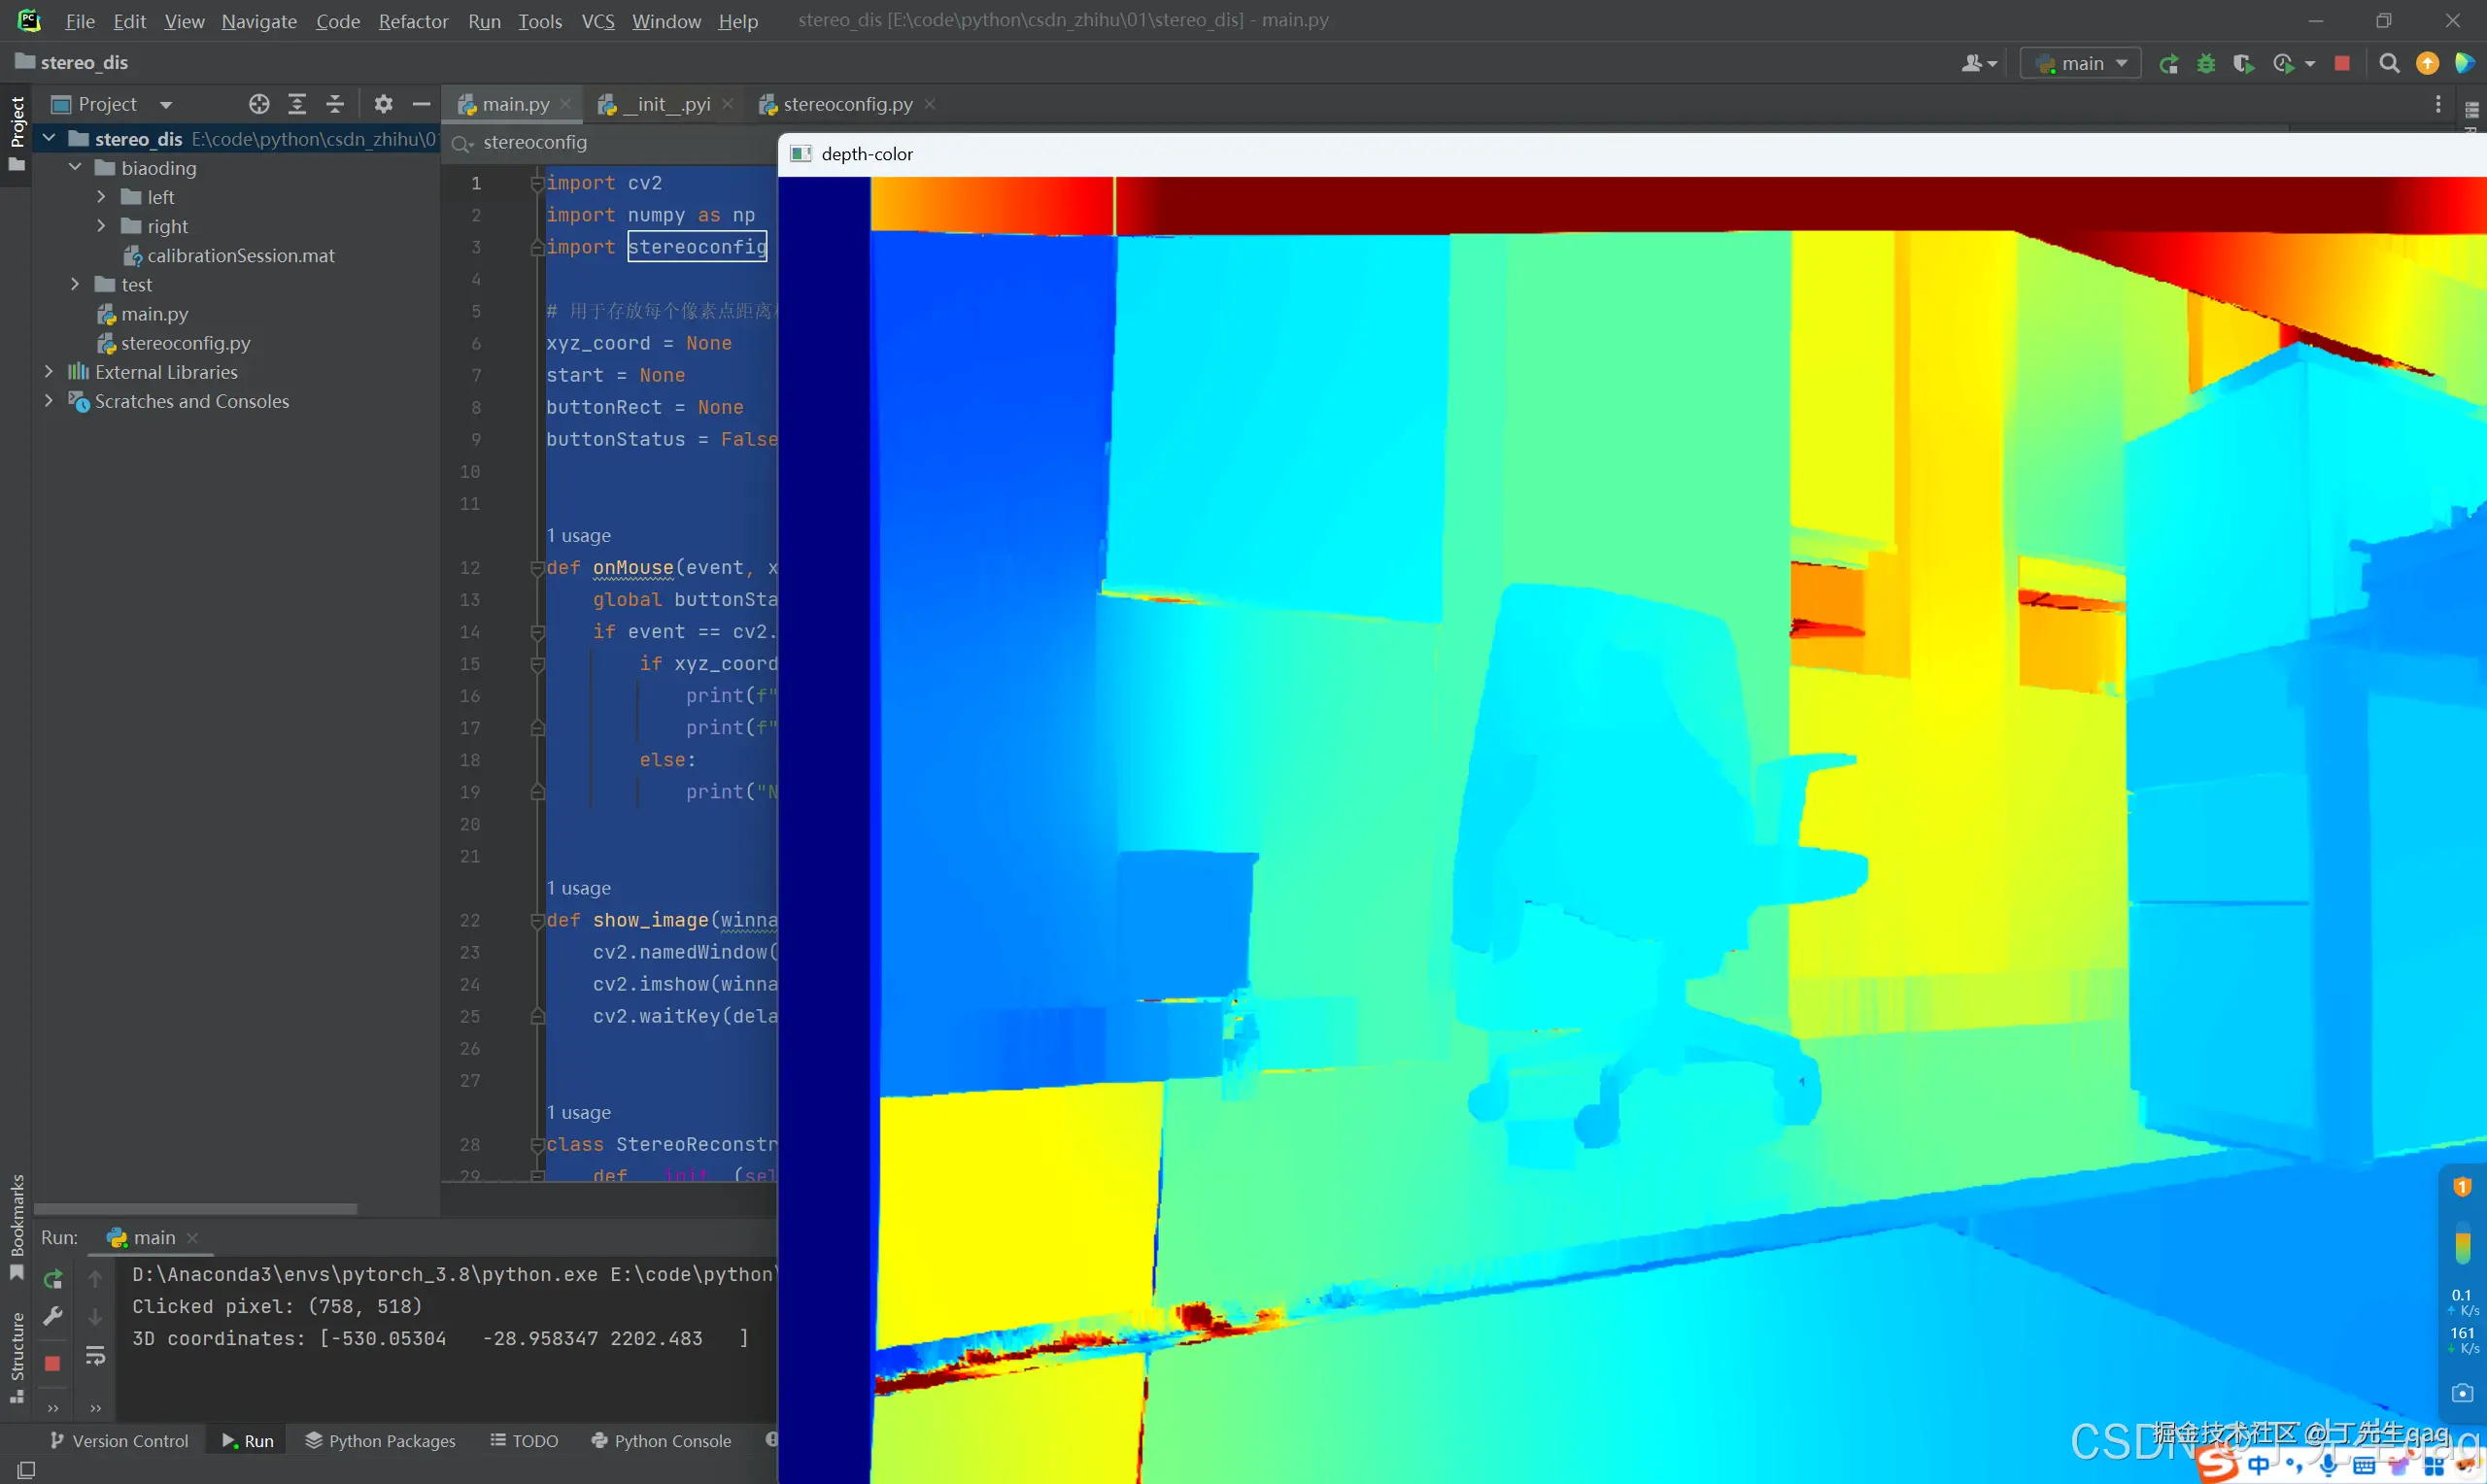Open the Refactor menu

pyautogui.click(x=412, y=21)
